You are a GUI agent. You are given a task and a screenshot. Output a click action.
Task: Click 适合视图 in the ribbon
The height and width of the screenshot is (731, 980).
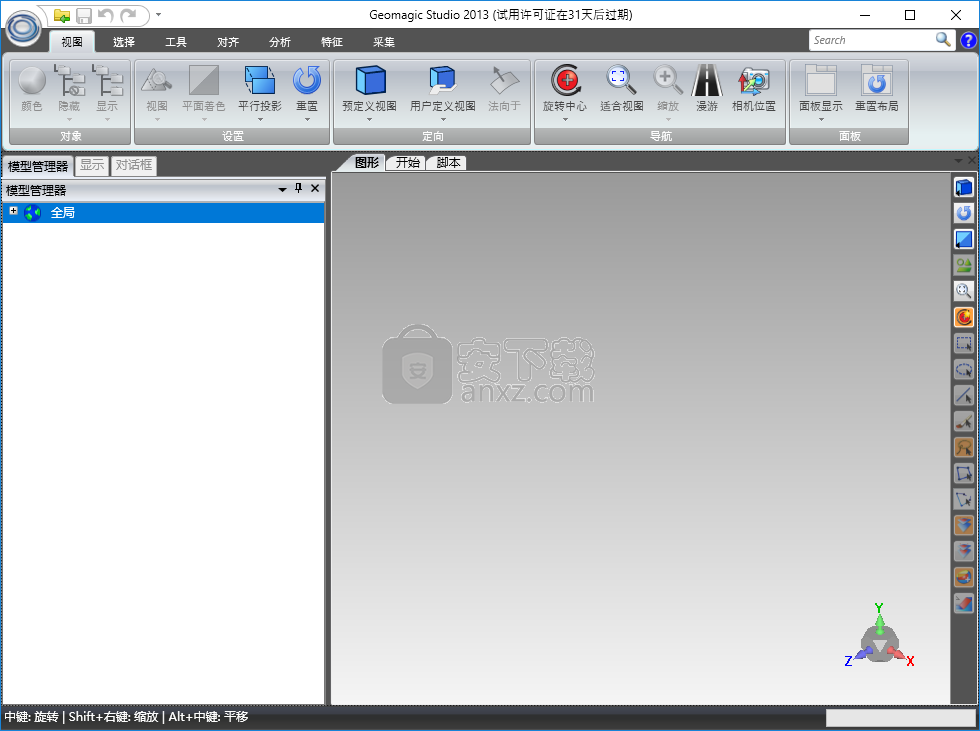pos(621,89)
